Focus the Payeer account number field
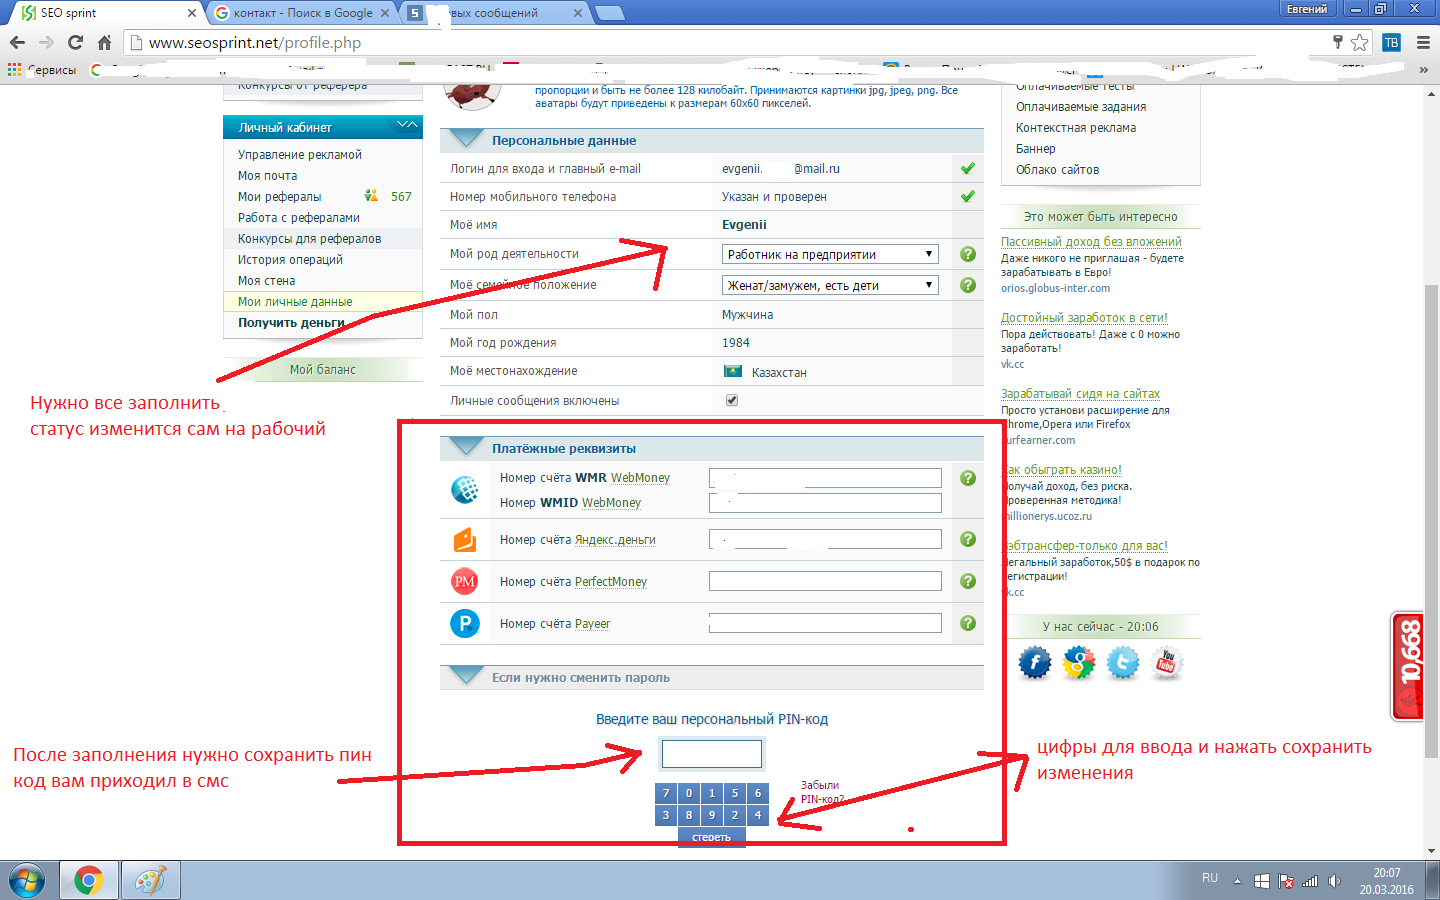The width and height of the screenshot is (1440, 900). [825, 623]
